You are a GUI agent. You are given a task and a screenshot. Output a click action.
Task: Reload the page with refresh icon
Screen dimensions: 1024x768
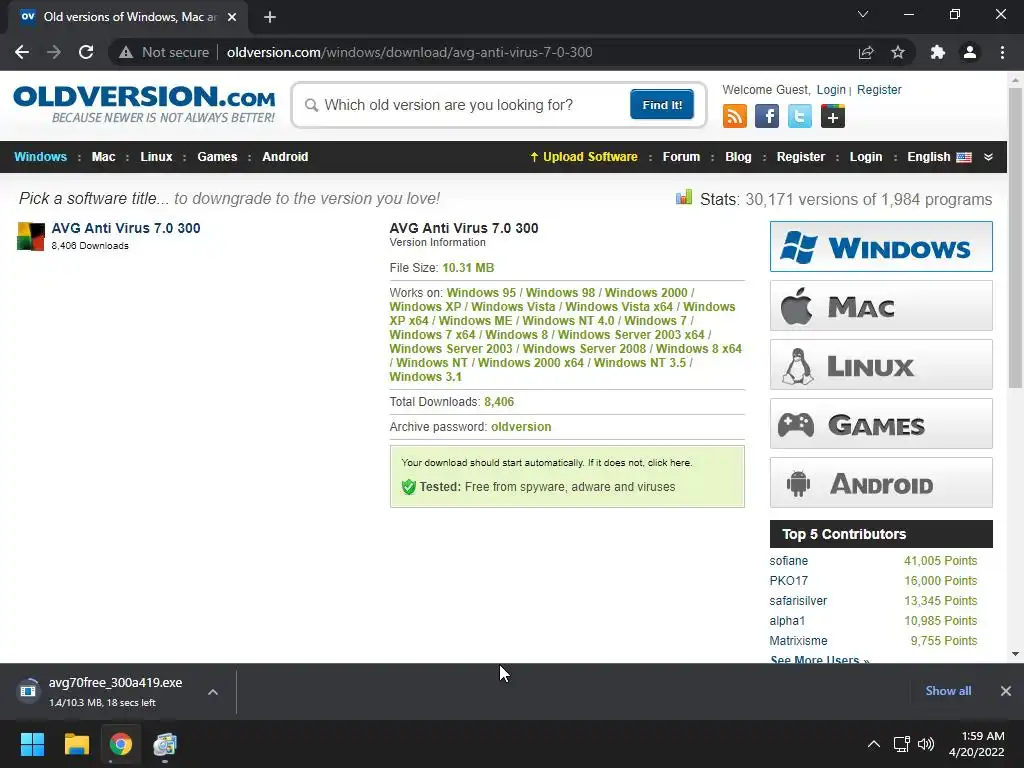pyautogui.click(x=86, y=52)
